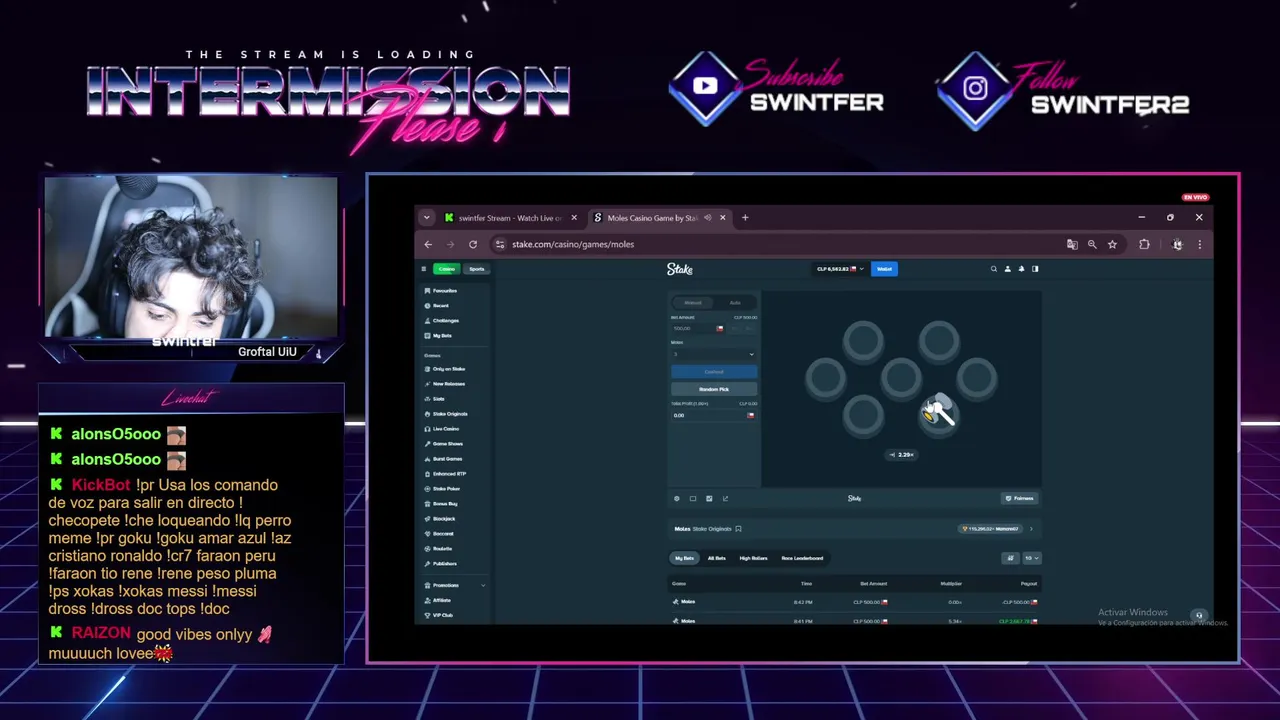Click the YouTube icon on stream overlay
Viewport: 1280px width, 720px height.
coord(705,86)
